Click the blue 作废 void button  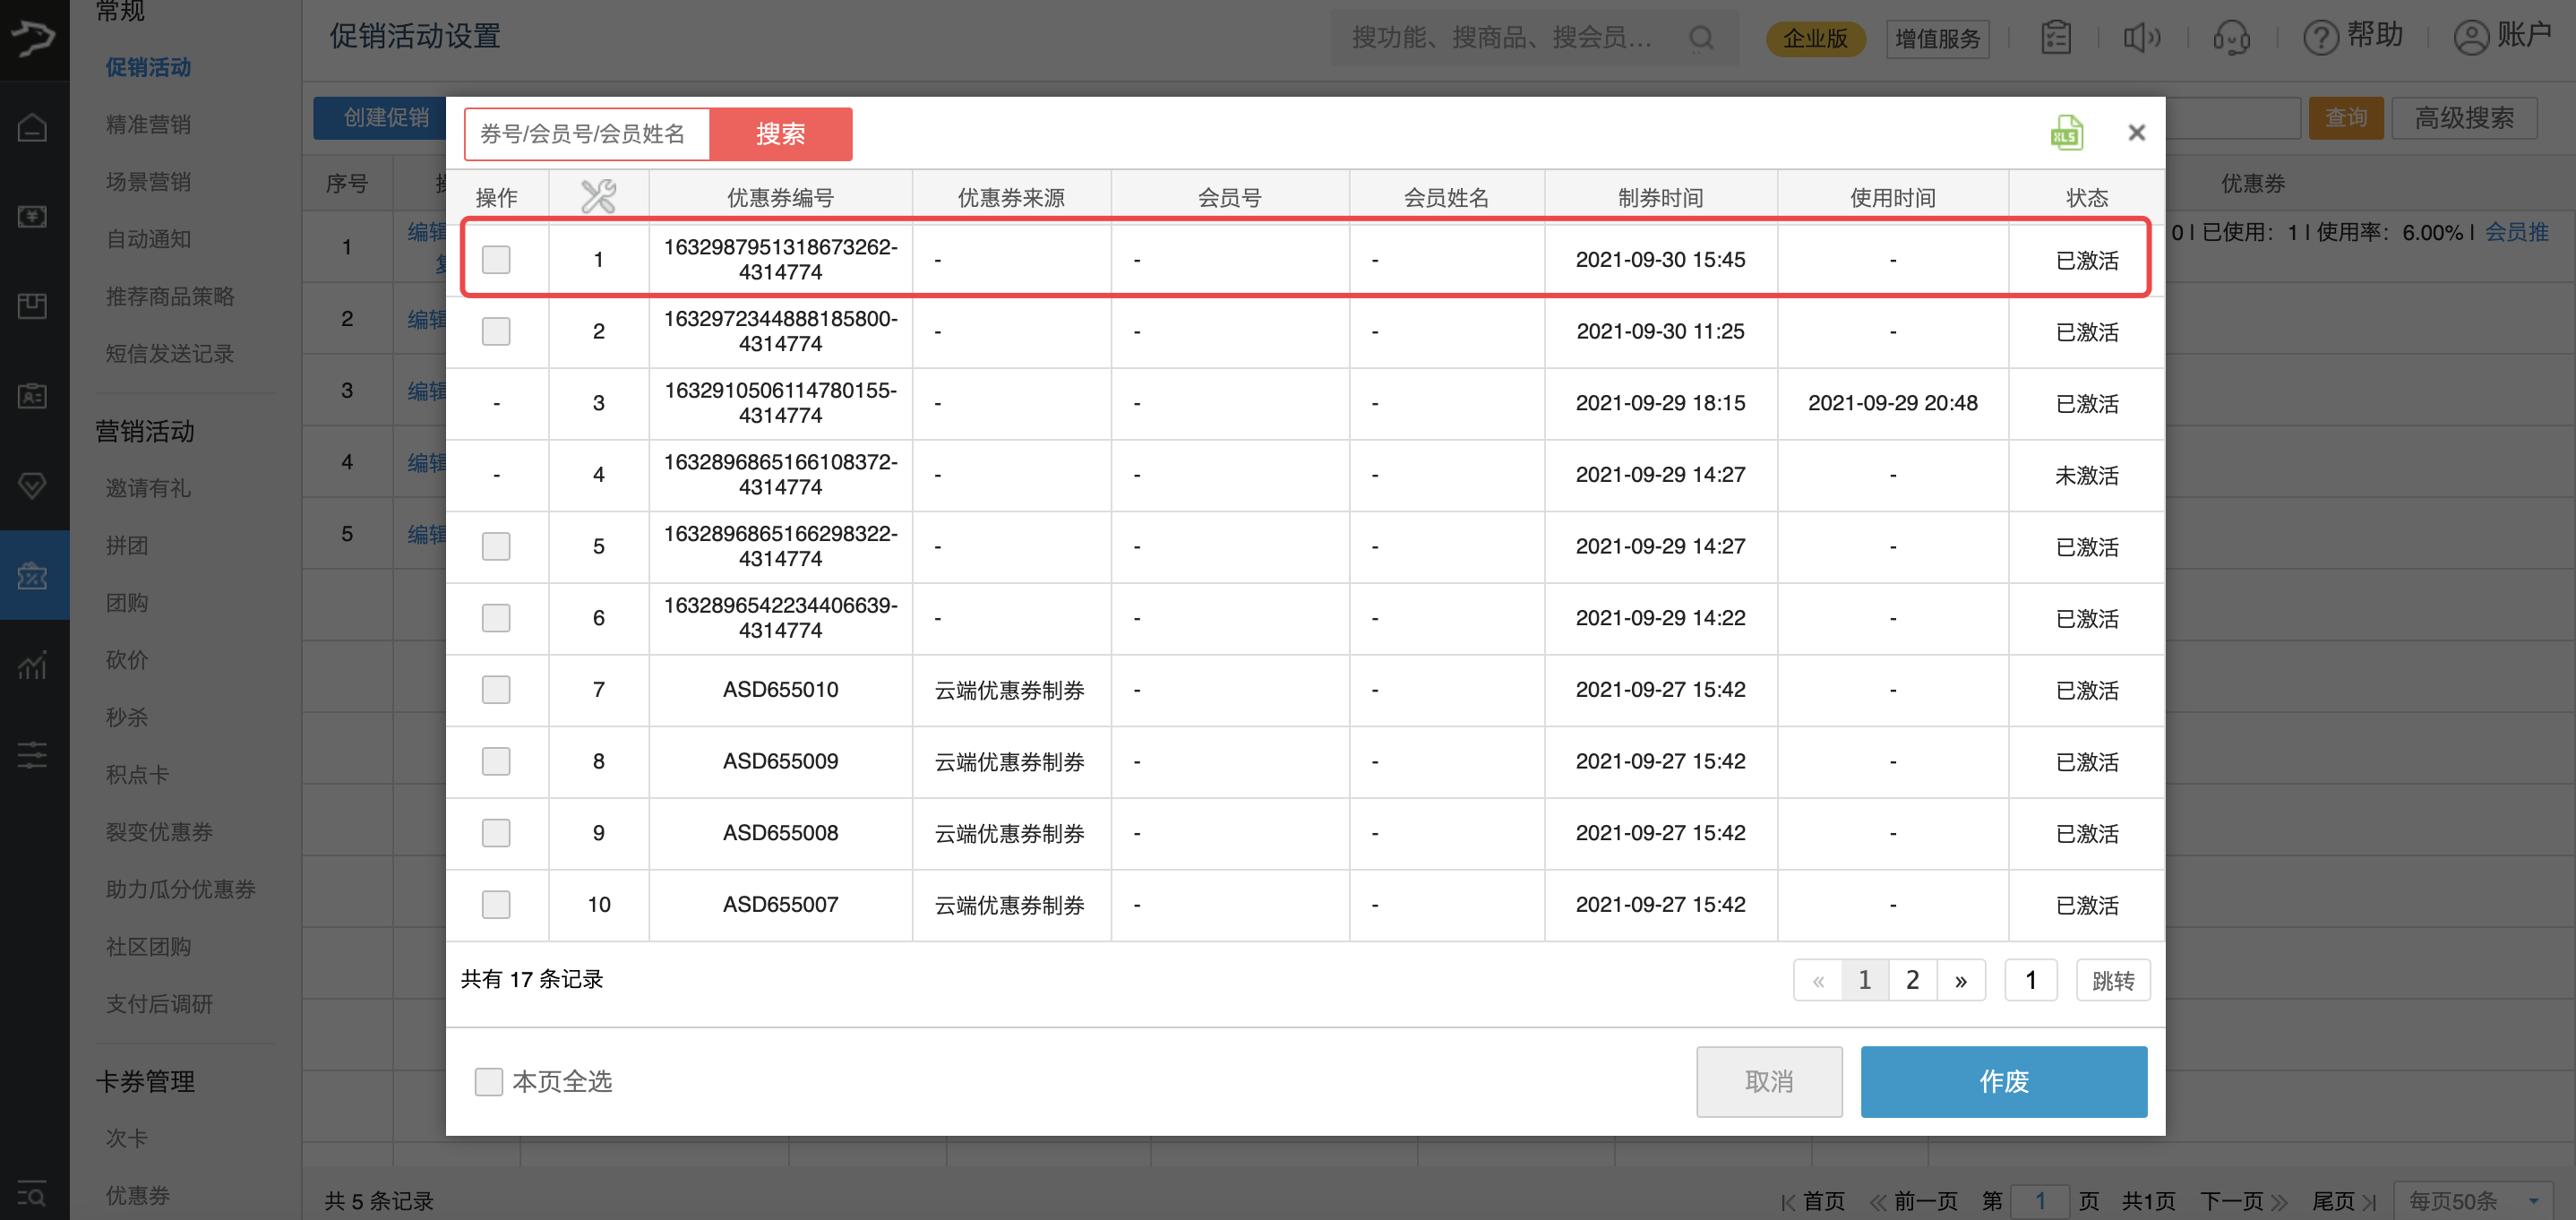2004,1081
